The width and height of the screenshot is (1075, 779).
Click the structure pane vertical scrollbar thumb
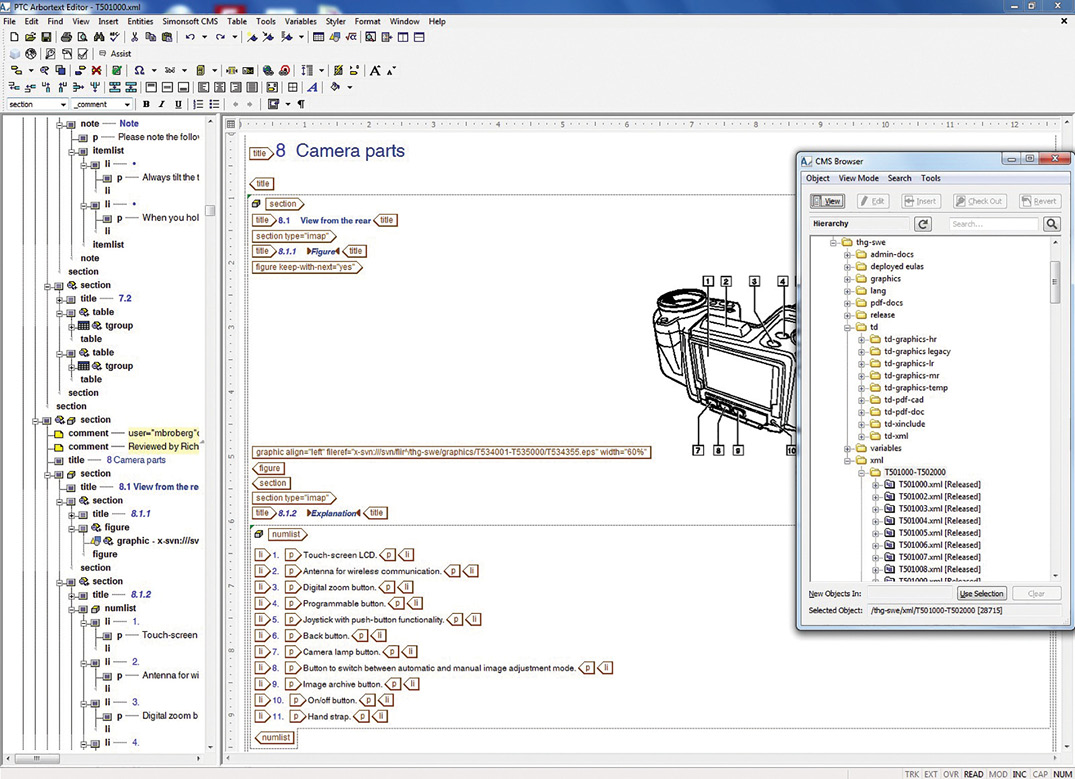(x=210, y=211)
